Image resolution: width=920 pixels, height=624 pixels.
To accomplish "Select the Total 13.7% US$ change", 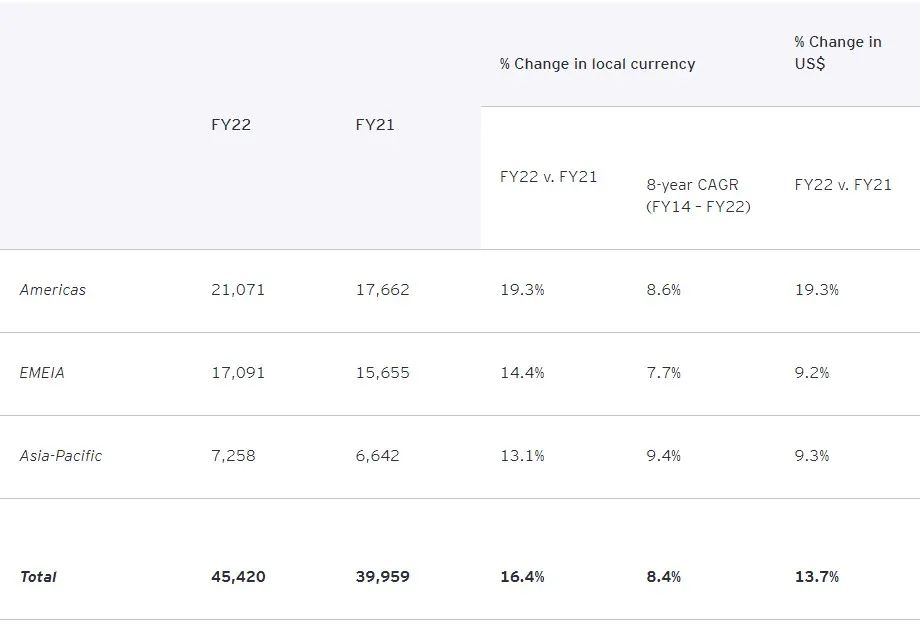I will [x=817, y=577].
